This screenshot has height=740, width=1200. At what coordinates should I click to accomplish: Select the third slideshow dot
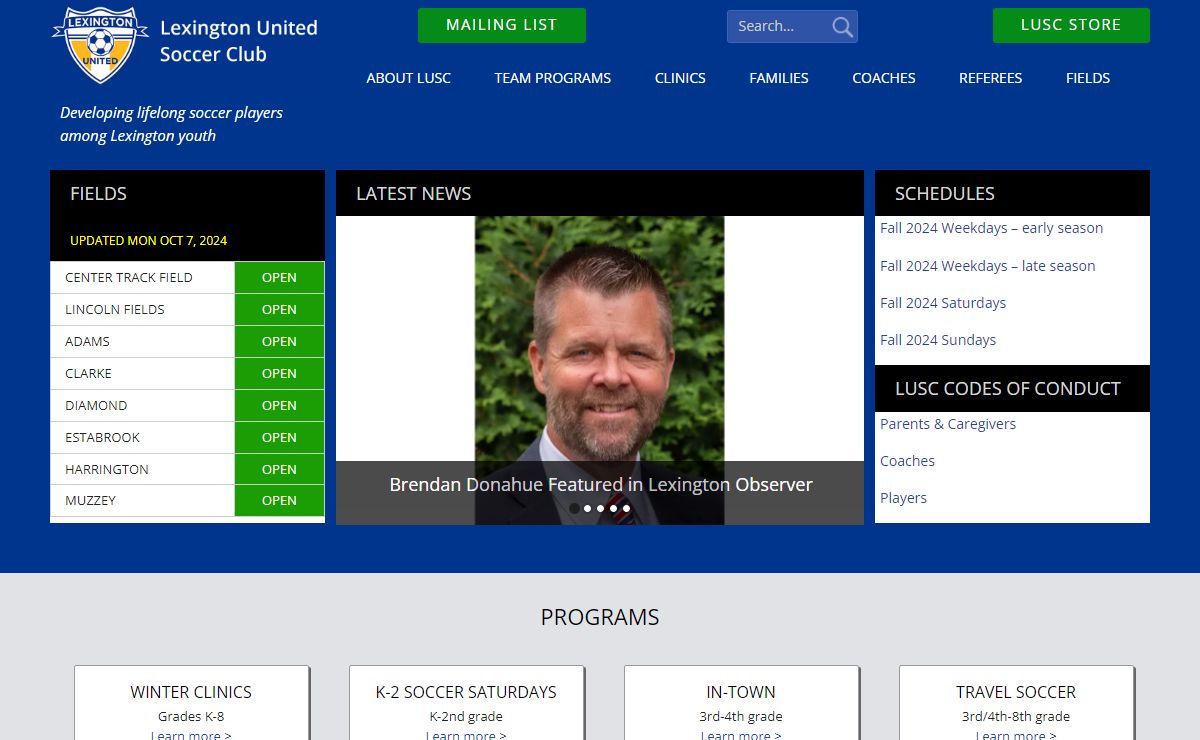[x=600, y=508]
